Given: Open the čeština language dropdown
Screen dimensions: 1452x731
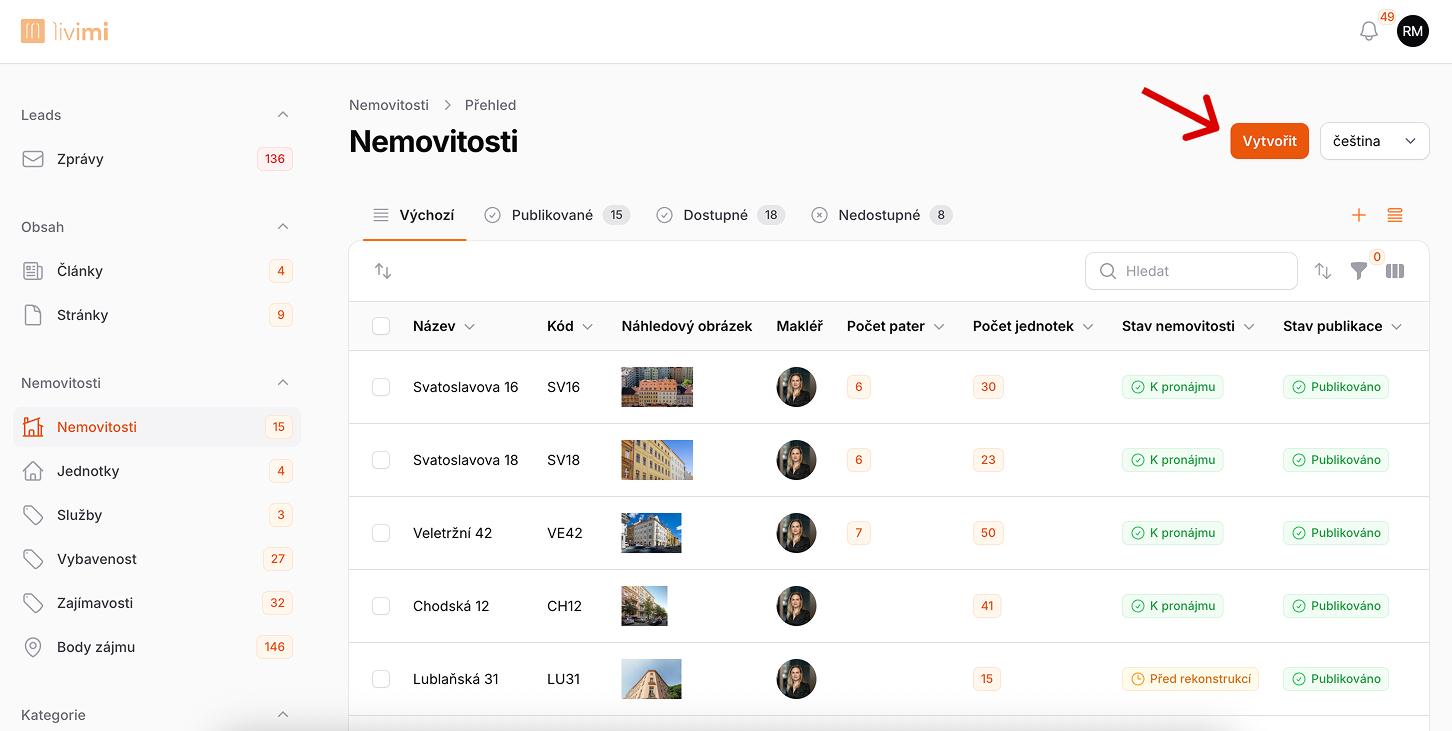Looking at the screenshot, I should 1374,141.
